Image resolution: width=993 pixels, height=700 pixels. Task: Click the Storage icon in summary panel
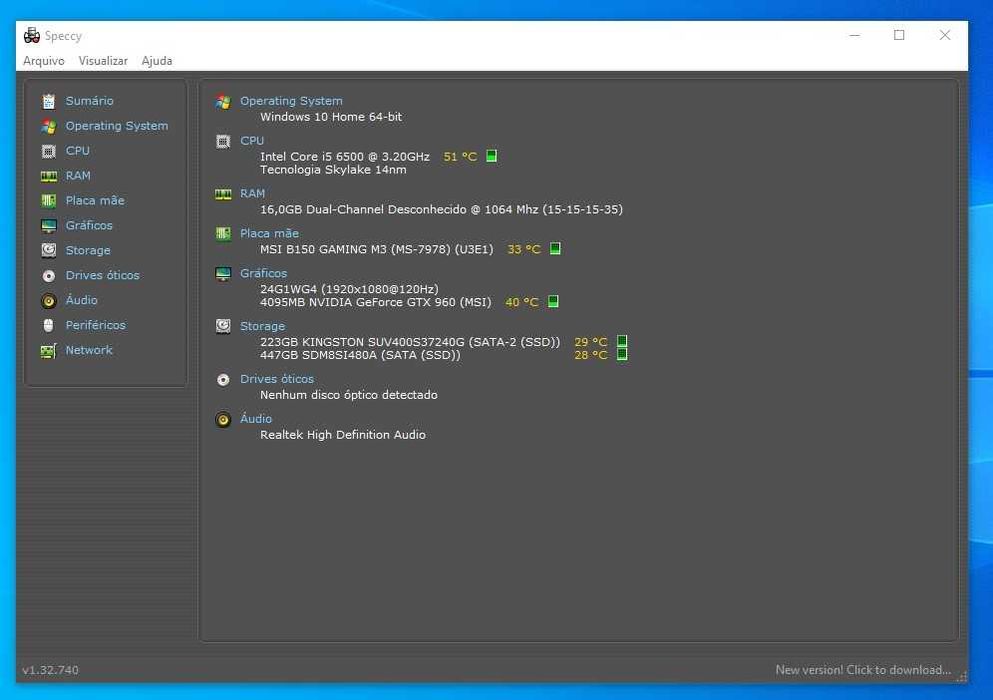(x=223, y=326)
